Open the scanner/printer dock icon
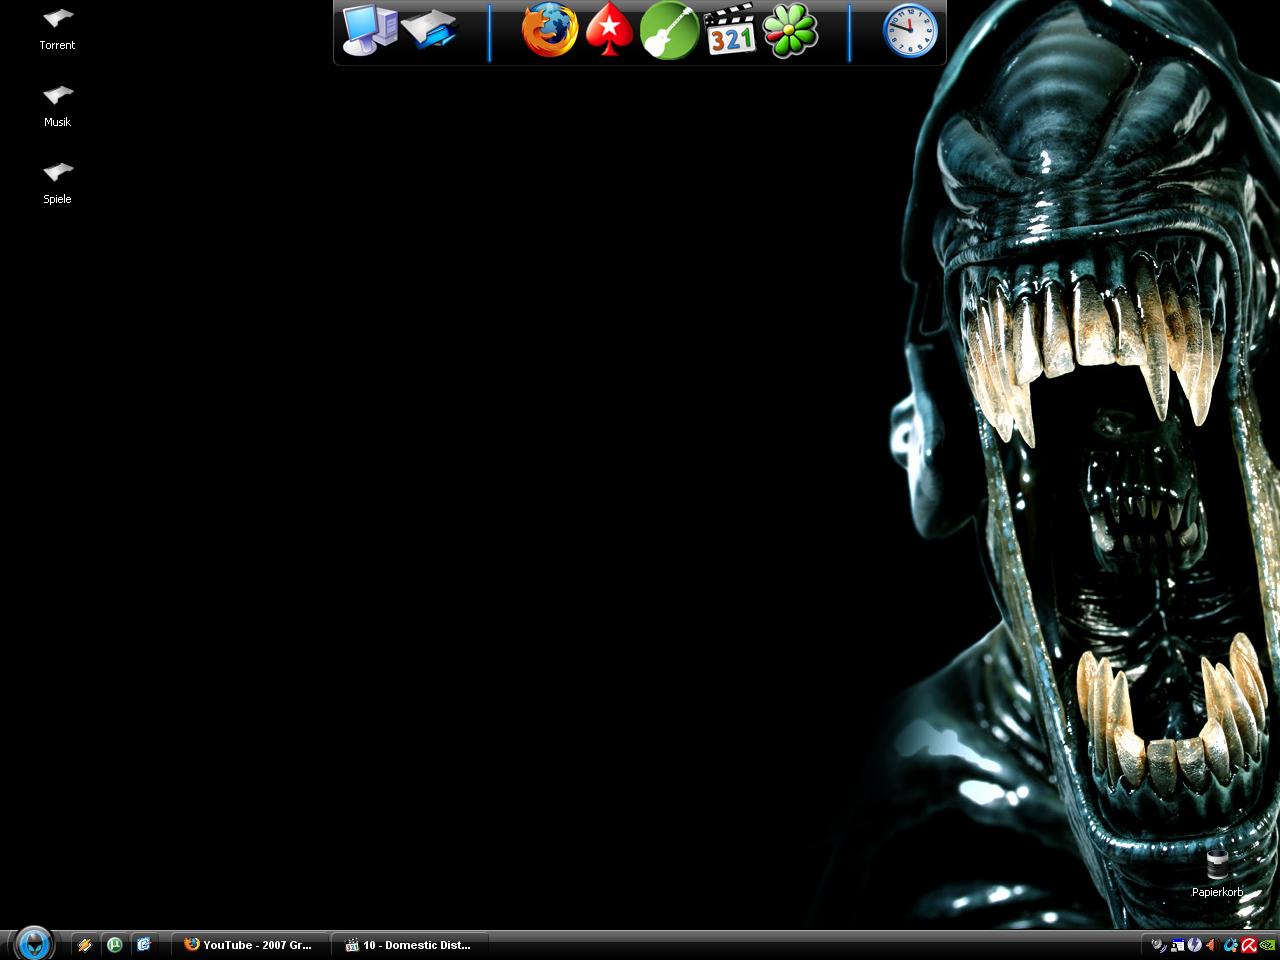Screen dimensions: 1280x960 coord(429,30)
